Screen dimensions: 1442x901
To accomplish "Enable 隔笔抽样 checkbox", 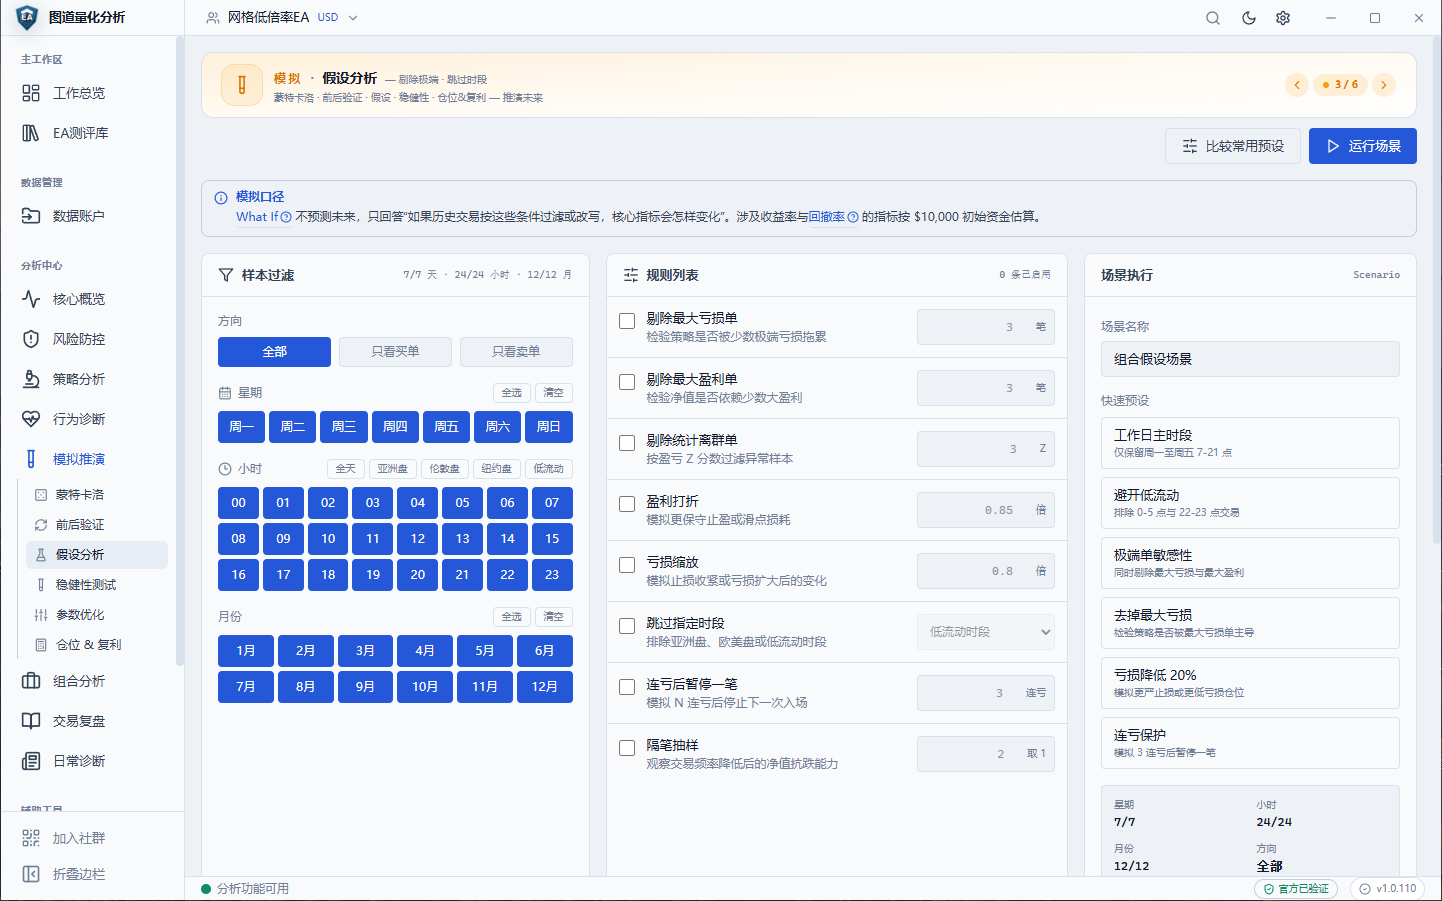I will (x=627, y=748).
